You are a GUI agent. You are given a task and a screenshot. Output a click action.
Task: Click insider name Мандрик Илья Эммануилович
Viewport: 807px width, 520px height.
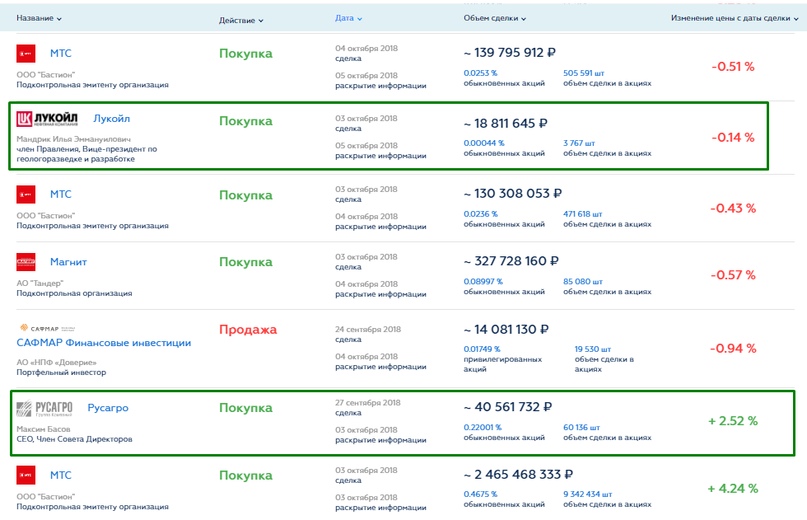74,139
